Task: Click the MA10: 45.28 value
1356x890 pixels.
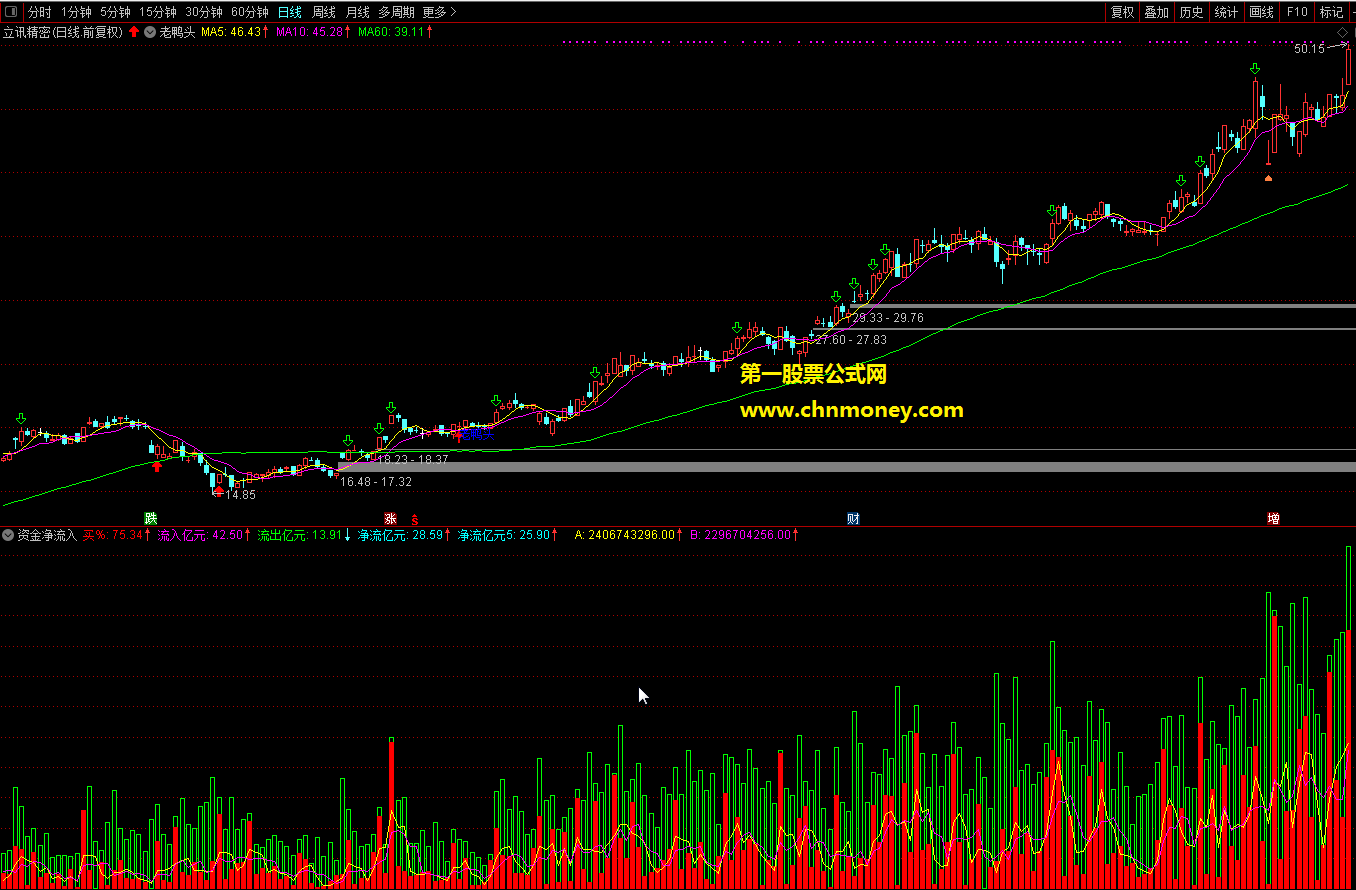Action: [313, 32]
